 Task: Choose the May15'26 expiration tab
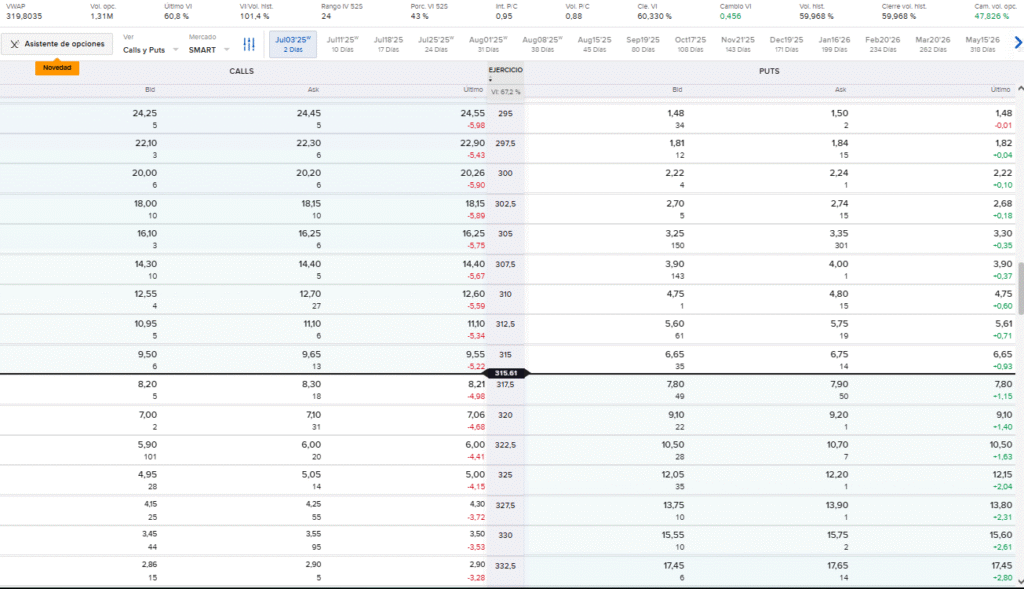pos(982,44)
